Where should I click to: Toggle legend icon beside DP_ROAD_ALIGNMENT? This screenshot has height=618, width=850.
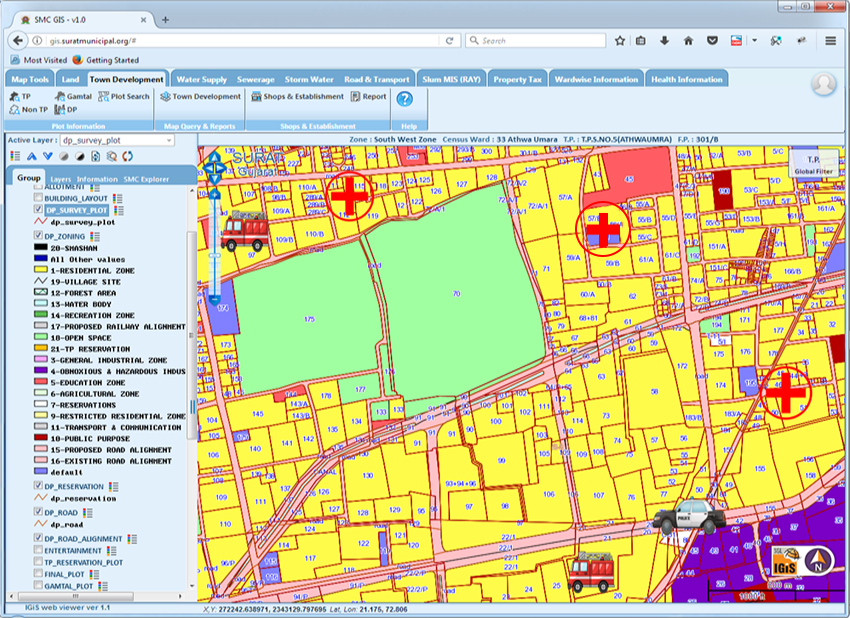pyautogui.click(x=132, y=539)
